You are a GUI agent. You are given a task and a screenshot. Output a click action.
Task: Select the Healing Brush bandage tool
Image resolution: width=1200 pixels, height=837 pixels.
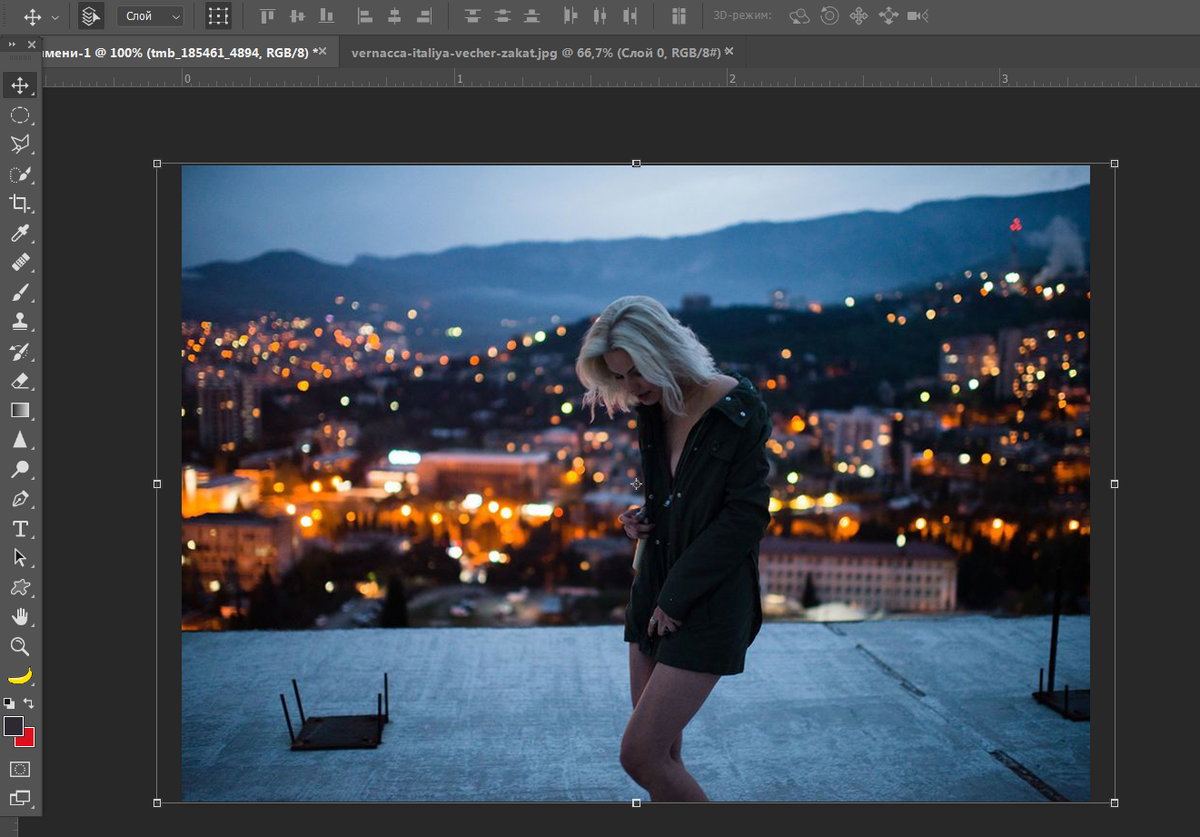tap(20, 262)
